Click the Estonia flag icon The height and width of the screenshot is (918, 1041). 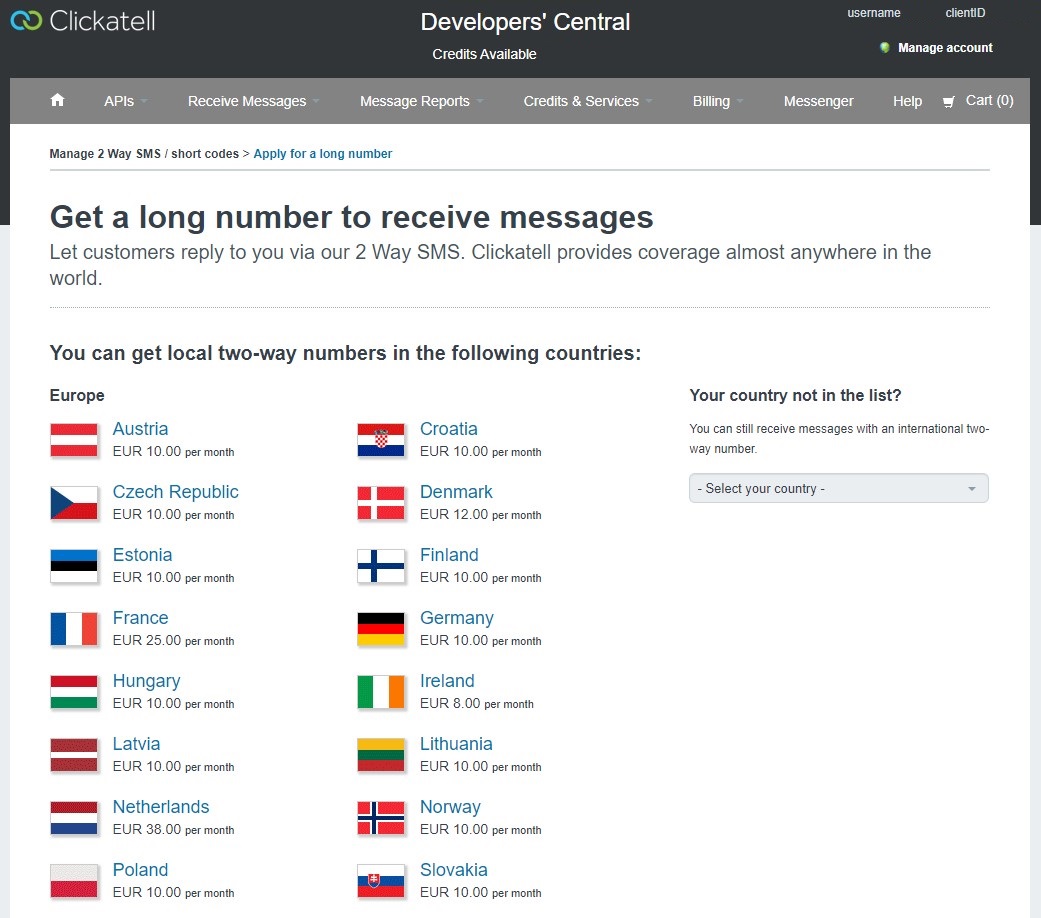coord(74,566)
